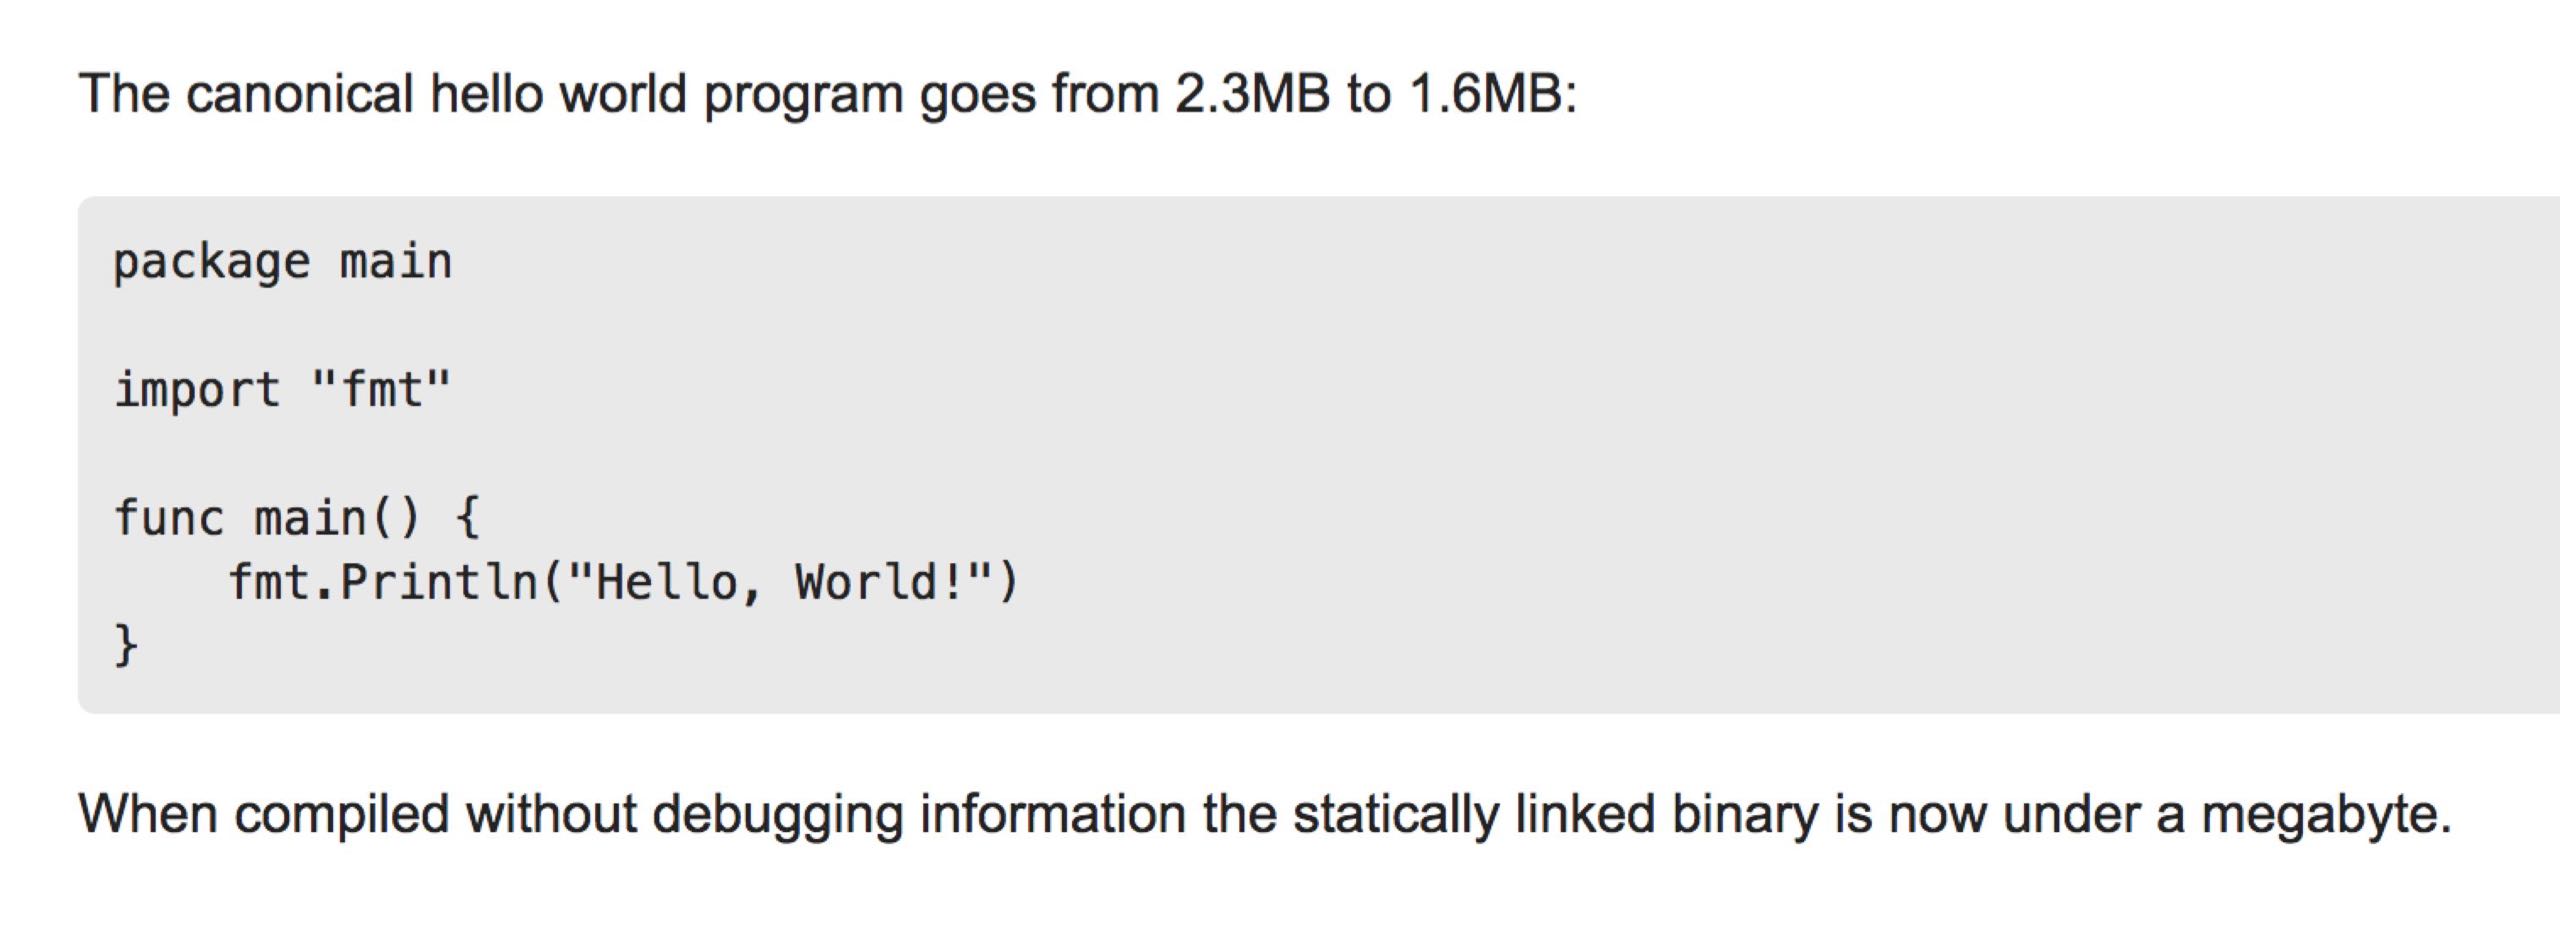Click the "2.3MB" size text
Screen dimensions: 2560x927
pyautogui.click(x=1252, y=95)
